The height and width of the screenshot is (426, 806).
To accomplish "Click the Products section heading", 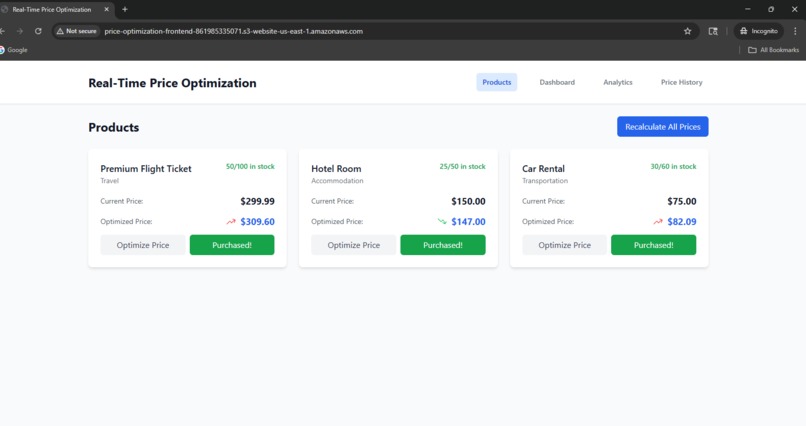I will 114,127.
